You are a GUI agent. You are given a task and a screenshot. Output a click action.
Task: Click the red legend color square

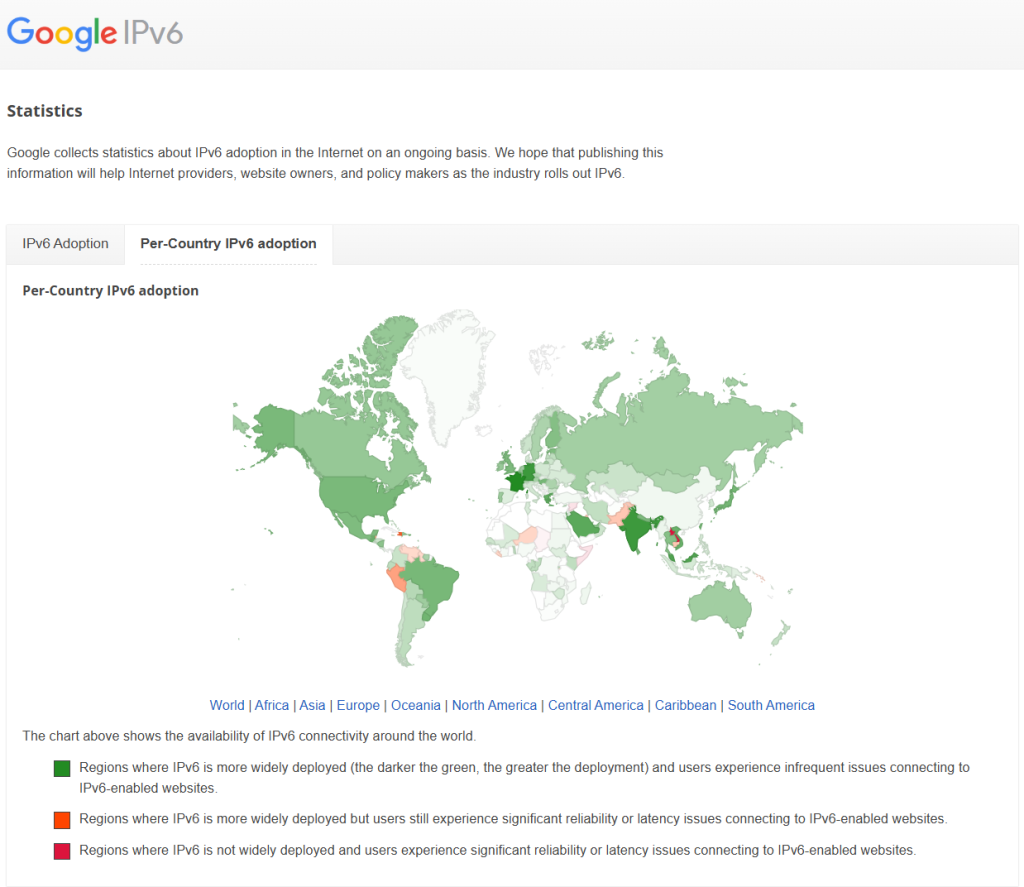pos(62,851)
